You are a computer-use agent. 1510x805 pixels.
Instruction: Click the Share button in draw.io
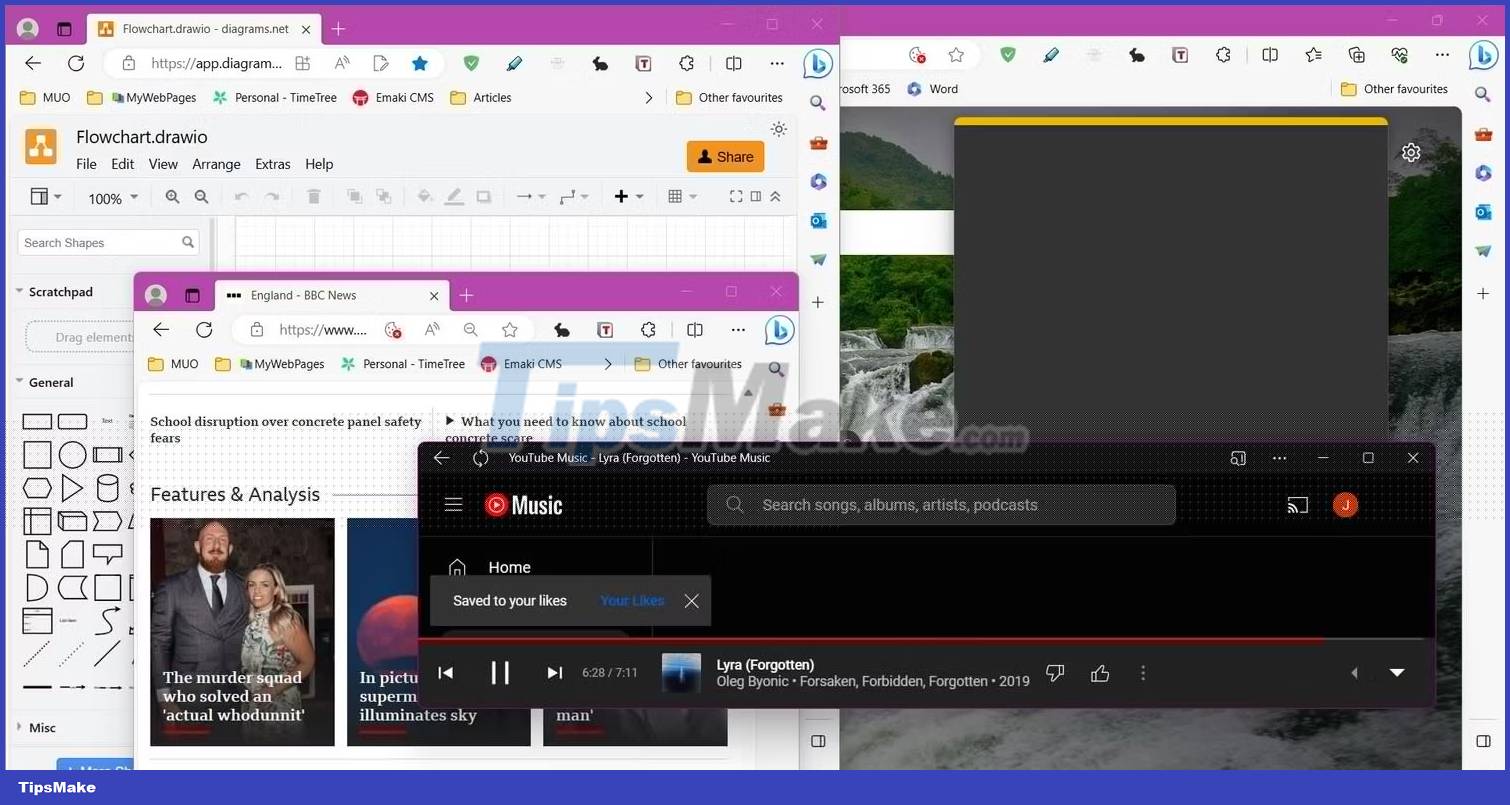725,156
